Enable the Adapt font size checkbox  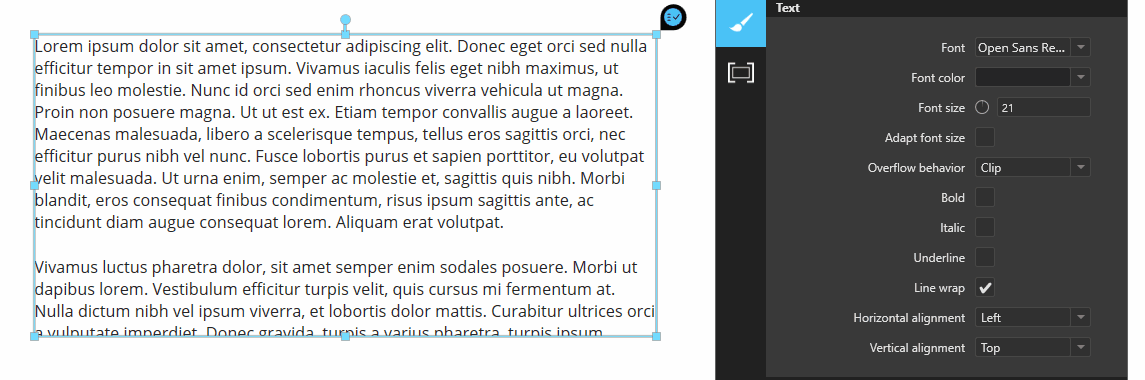[985, 137]
